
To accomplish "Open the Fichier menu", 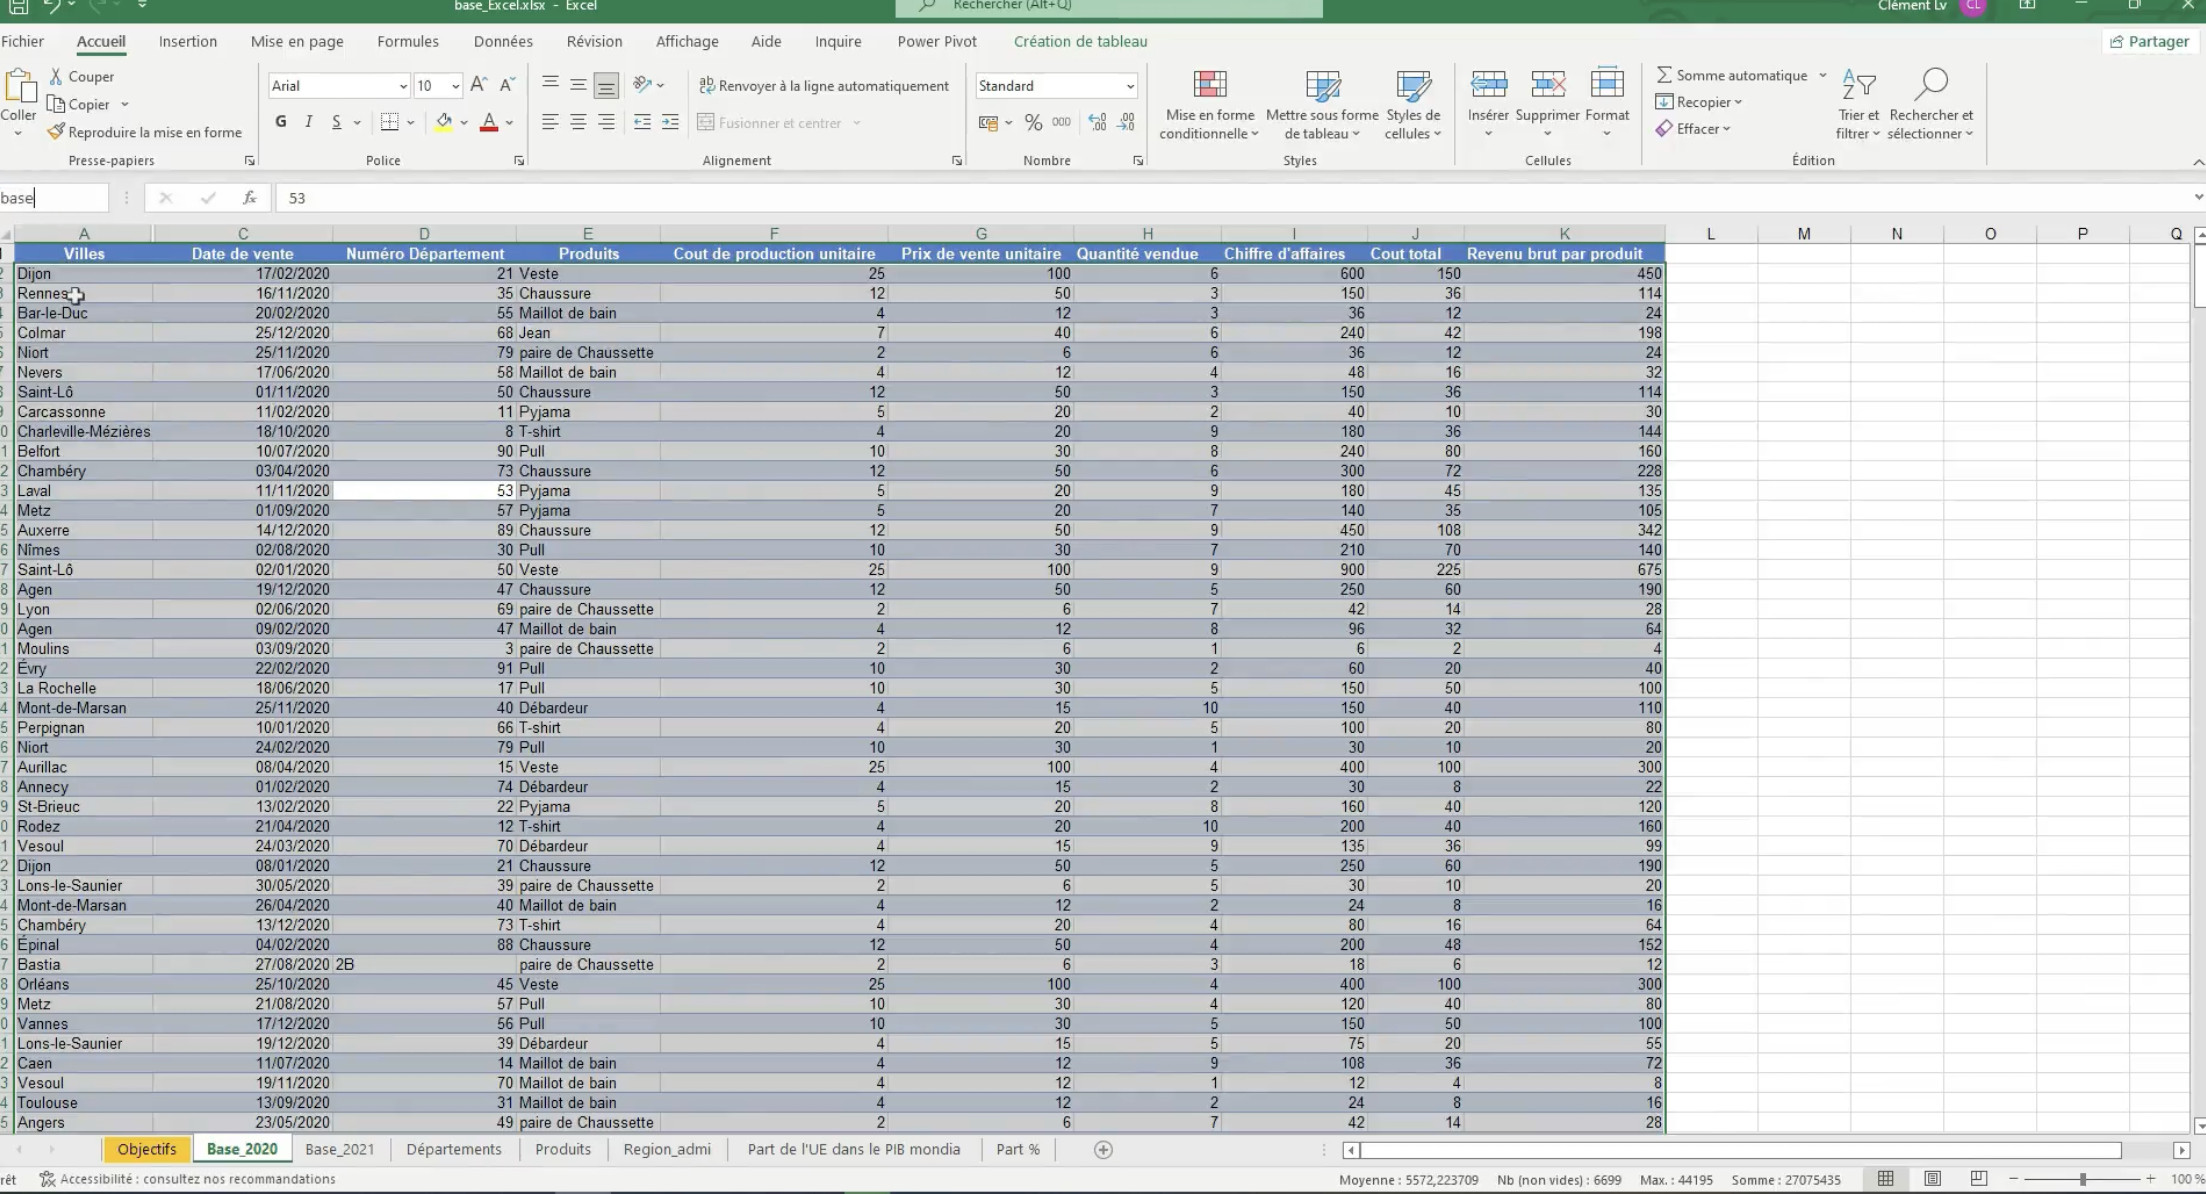I will (23, 41).
